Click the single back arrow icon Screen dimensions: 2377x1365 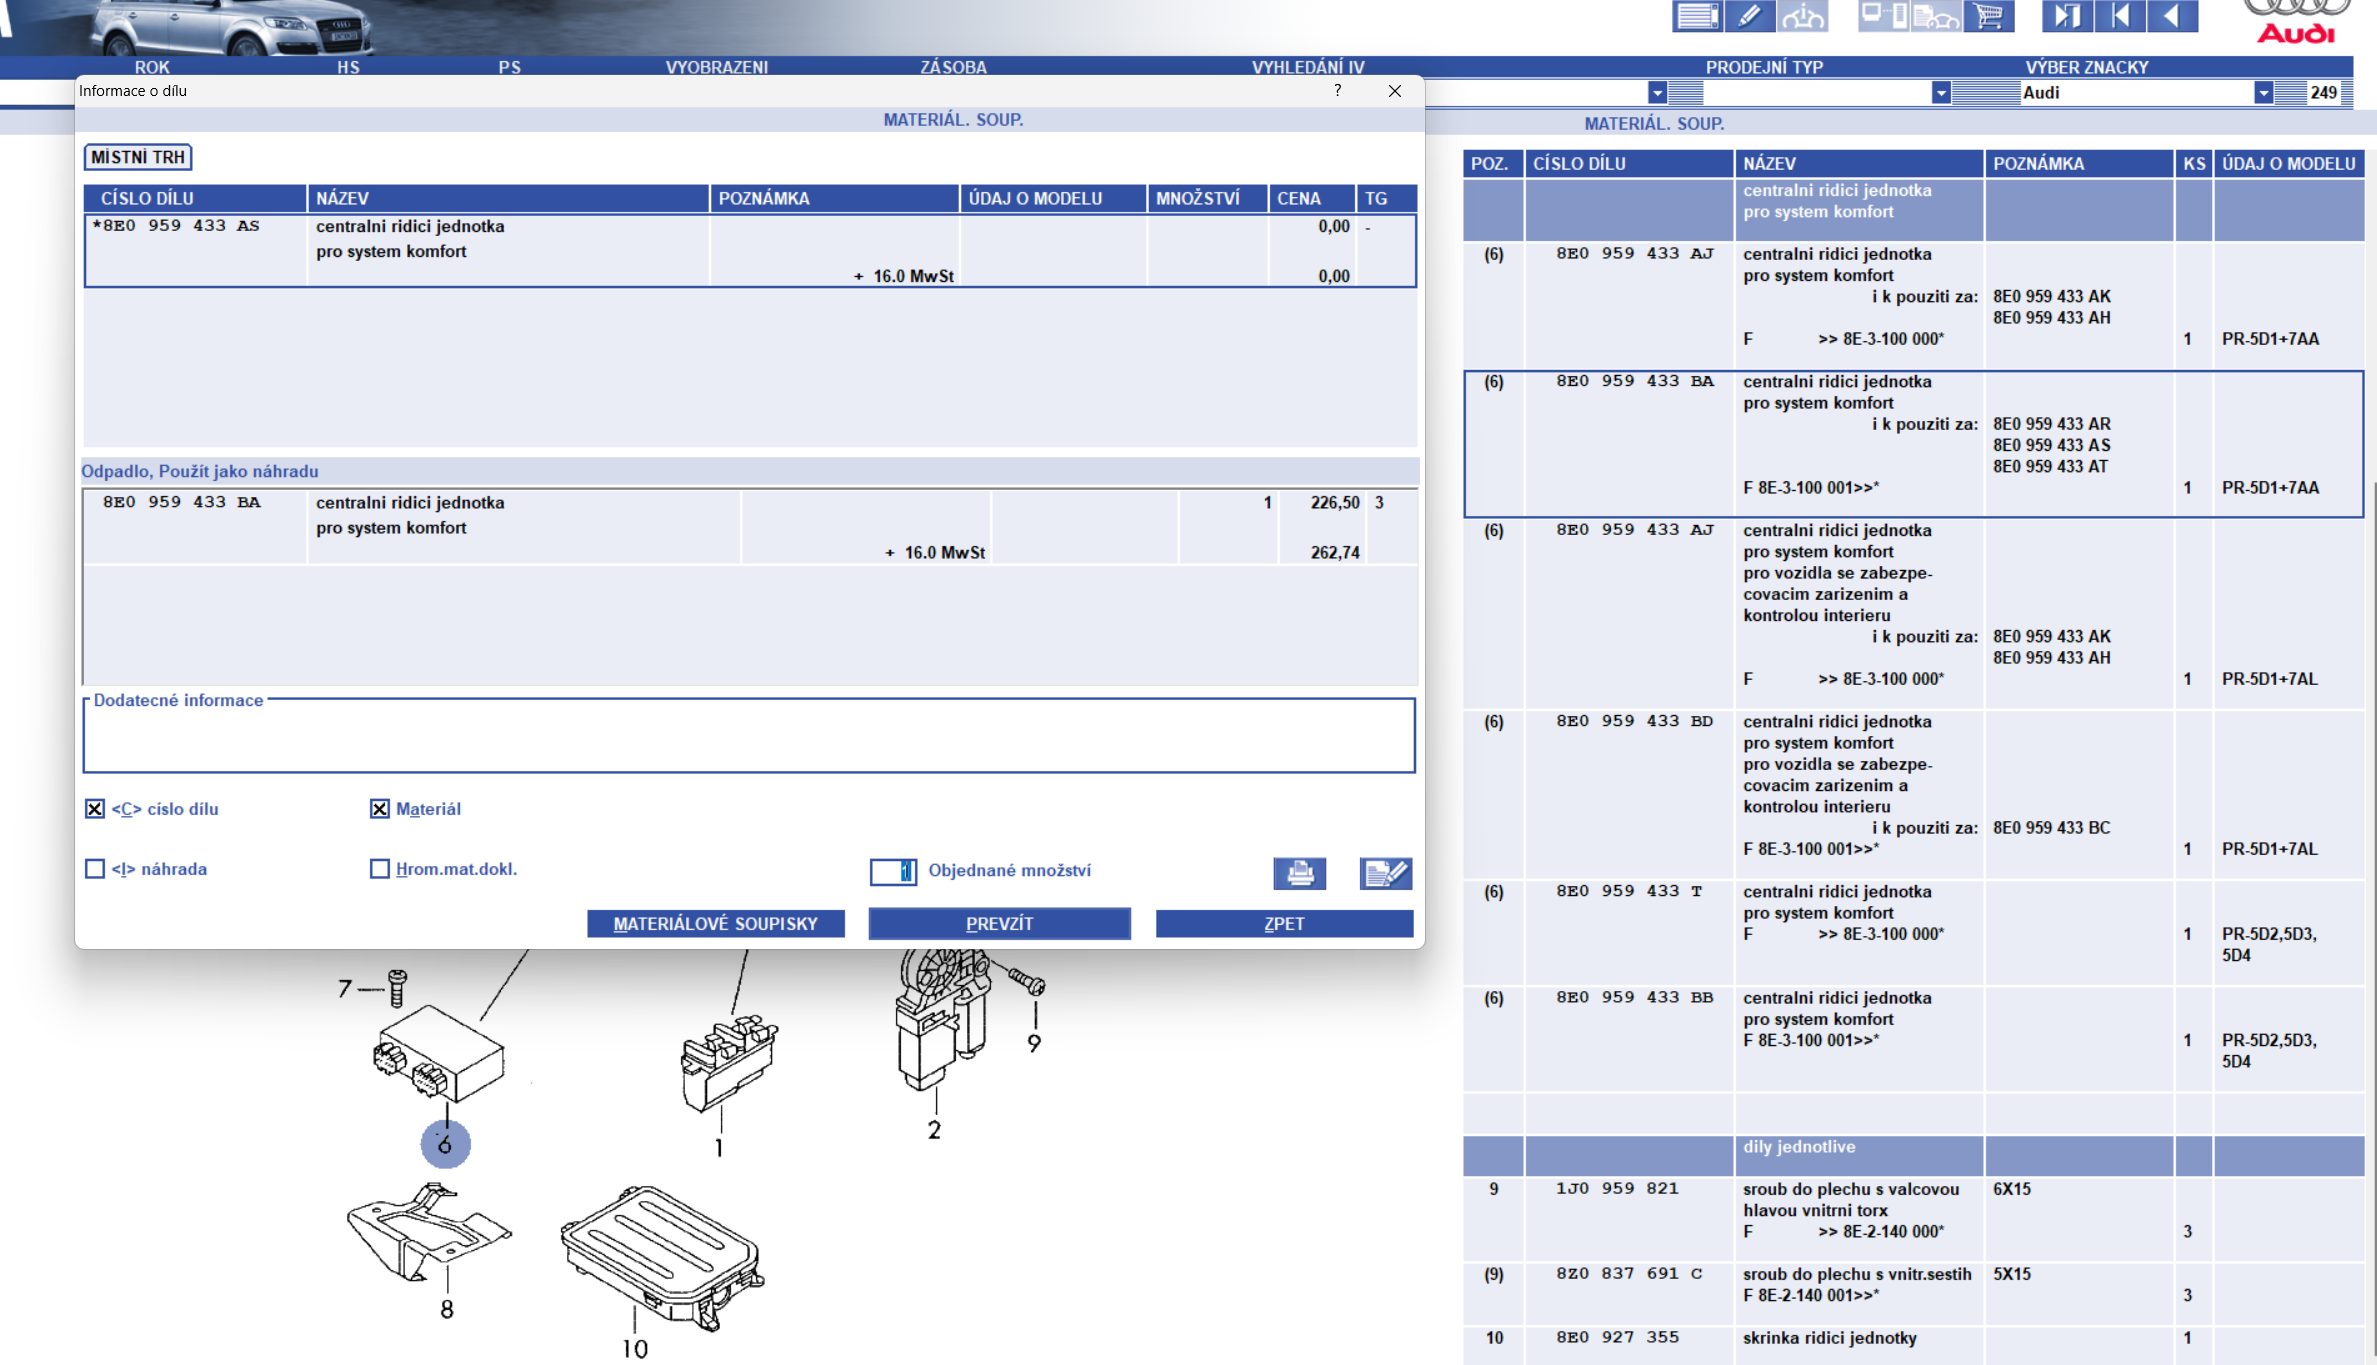click(2171, 16)
